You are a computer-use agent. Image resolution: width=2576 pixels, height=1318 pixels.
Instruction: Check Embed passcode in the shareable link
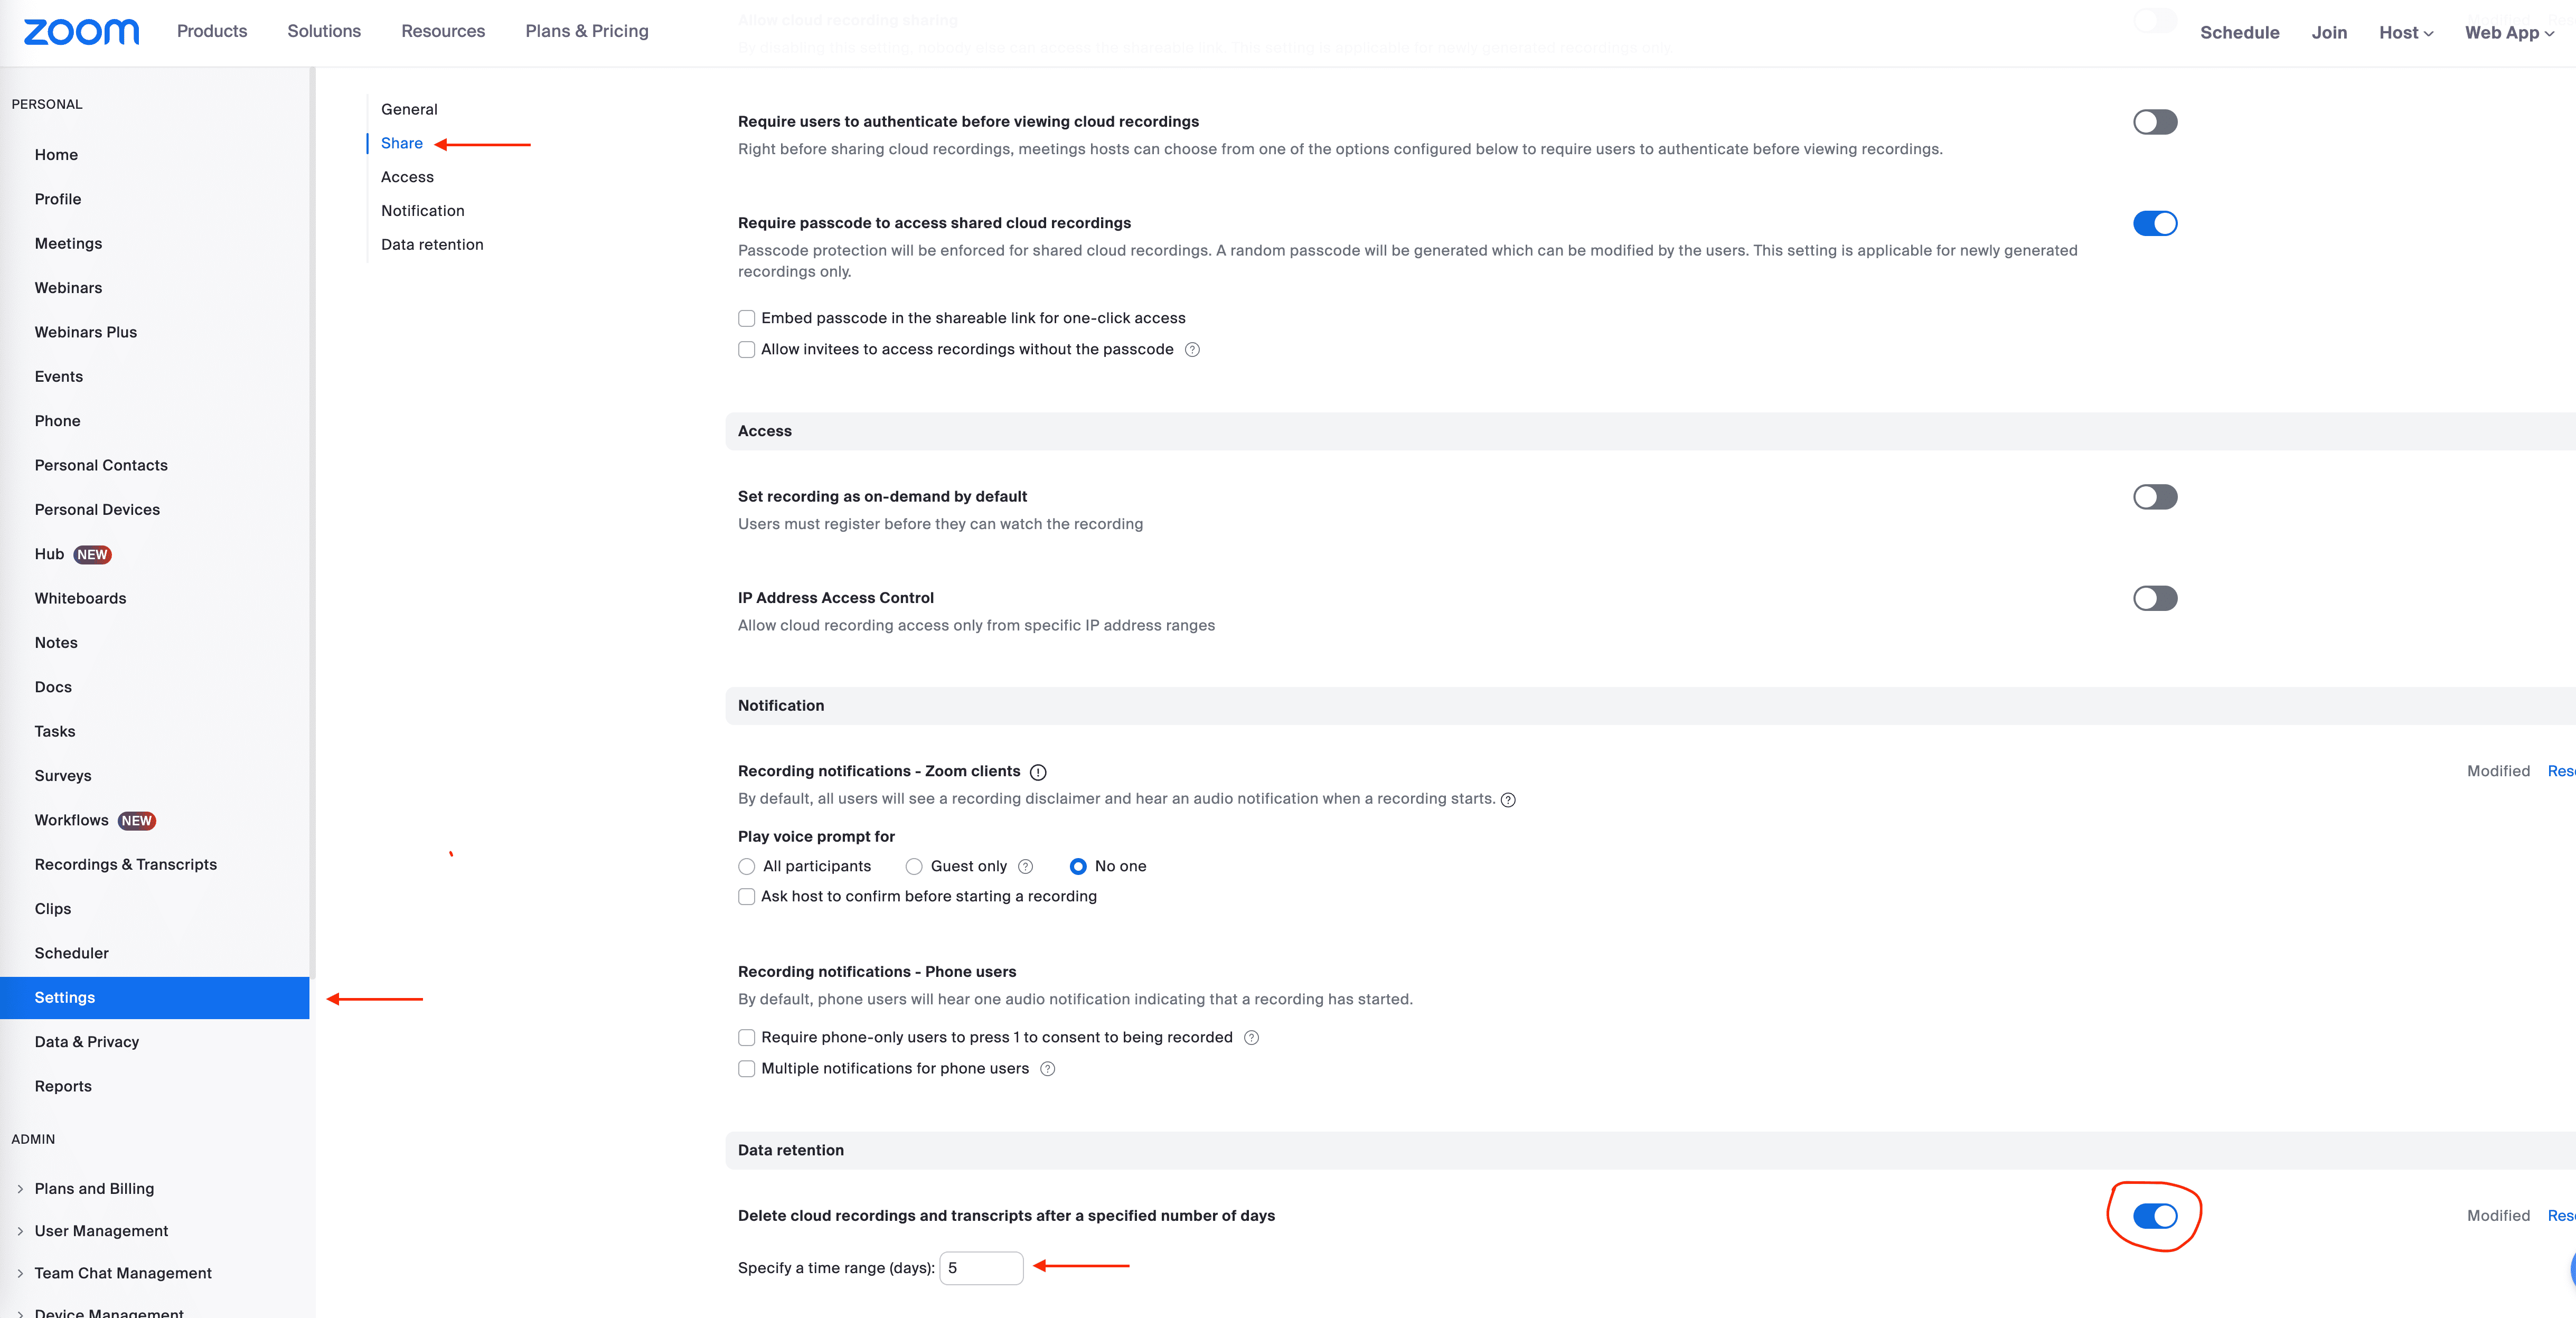pyautogui.click(x=747, y=319)
